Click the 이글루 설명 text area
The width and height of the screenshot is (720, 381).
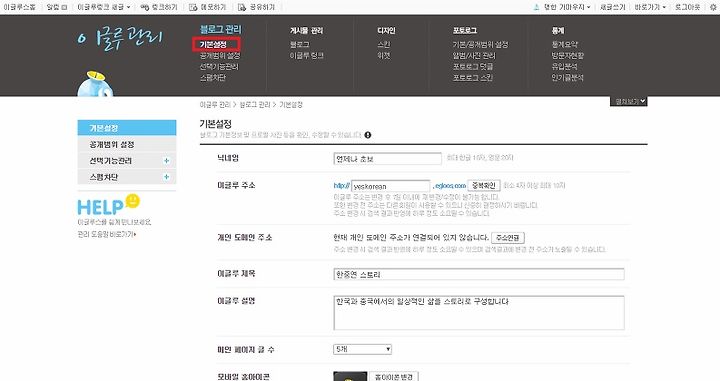(x=479, y=313)
